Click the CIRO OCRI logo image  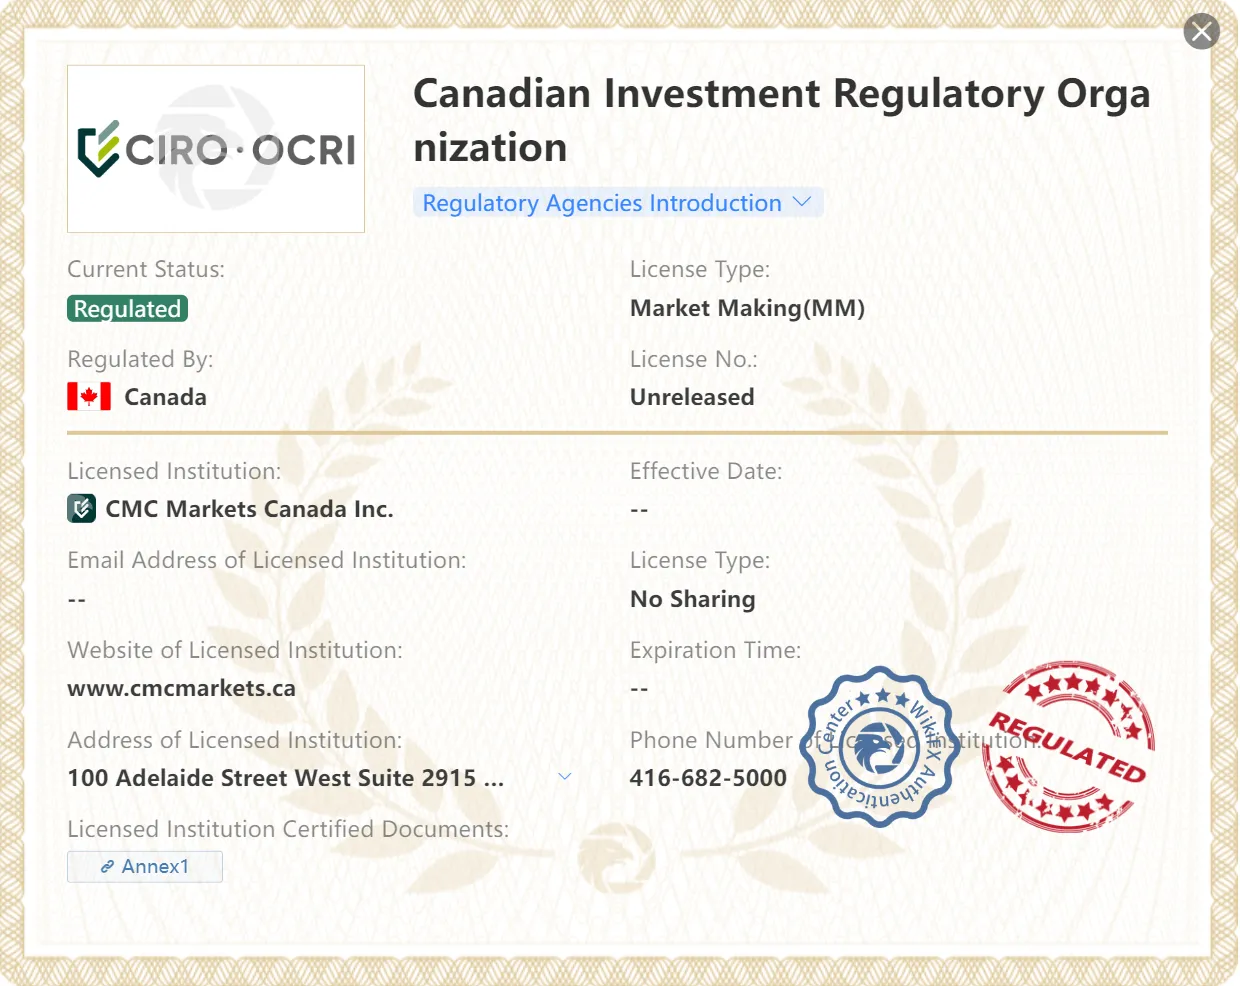coord(216,149)
